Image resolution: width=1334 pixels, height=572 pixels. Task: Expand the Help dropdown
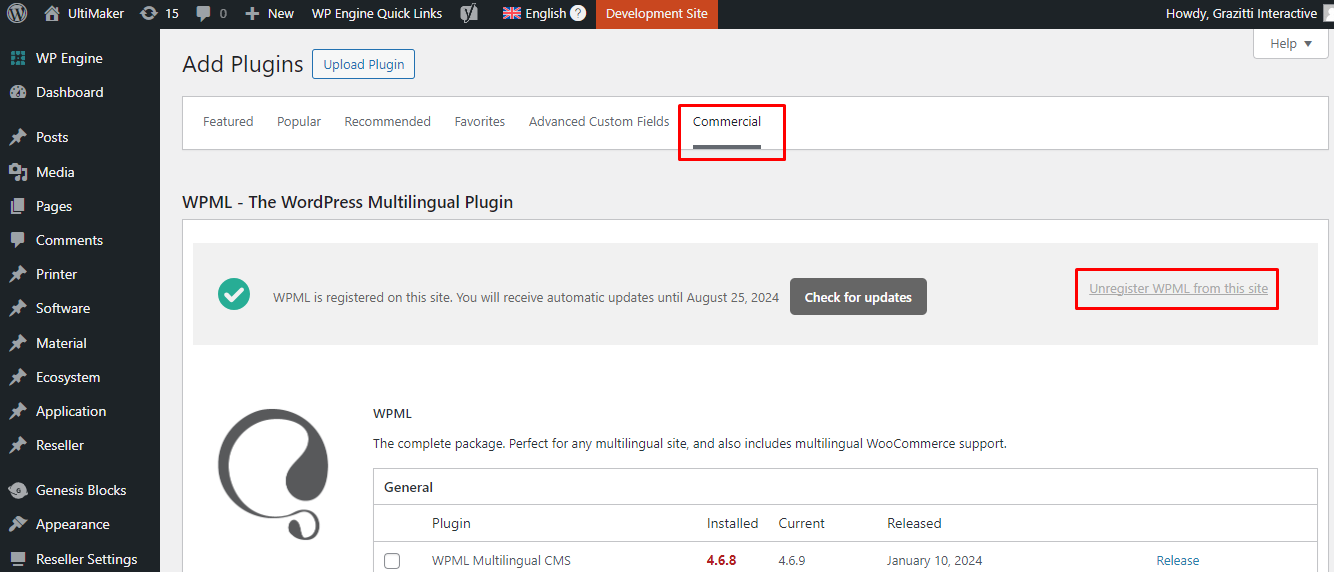1291,43
